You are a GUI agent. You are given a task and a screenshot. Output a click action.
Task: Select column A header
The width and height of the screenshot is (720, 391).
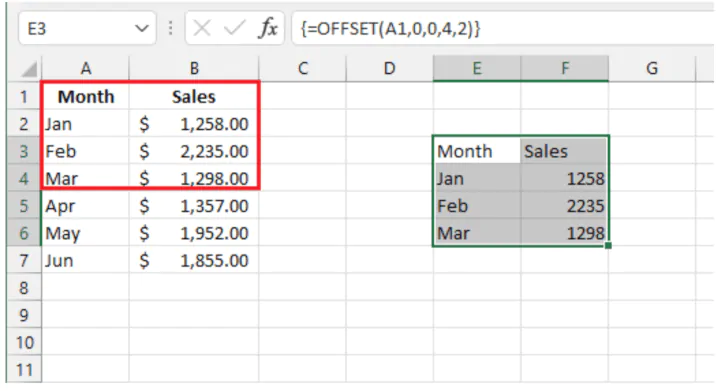pos(85,68)
